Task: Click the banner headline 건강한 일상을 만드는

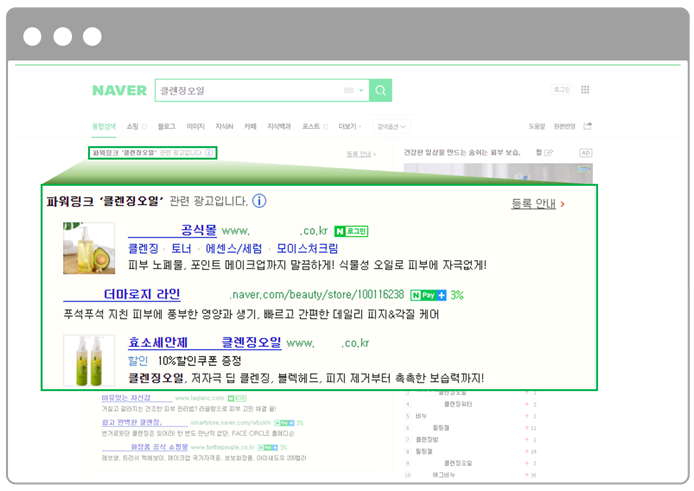Action: [x=462, y=153]
